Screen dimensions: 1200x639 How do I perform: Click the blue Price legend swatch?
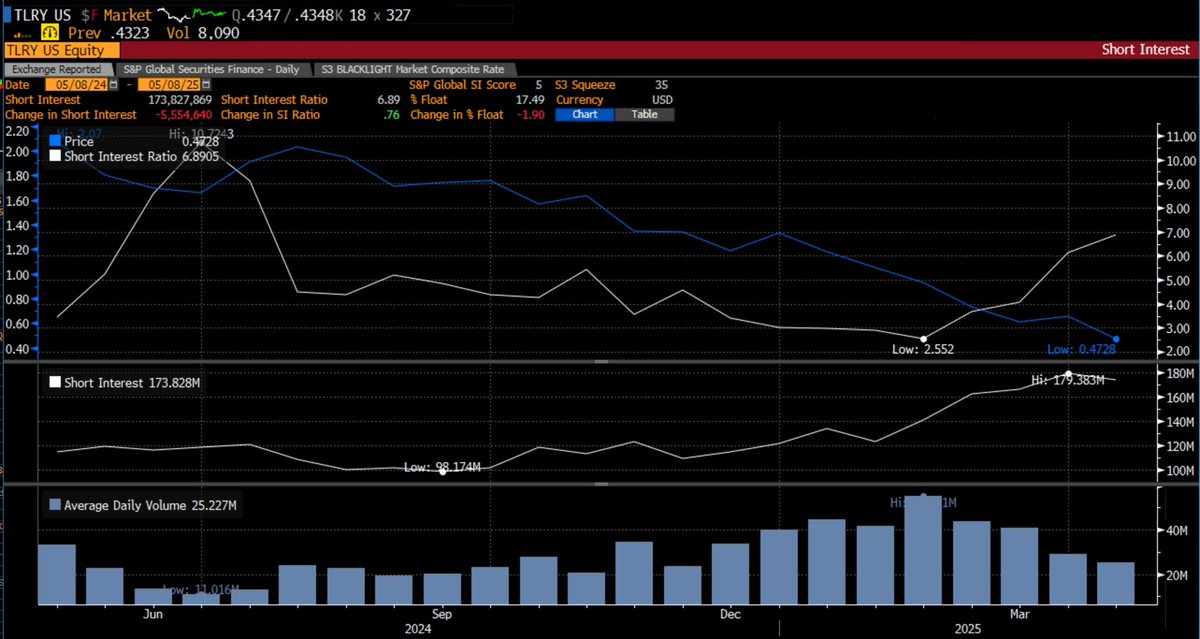click(x=55, y=142)
